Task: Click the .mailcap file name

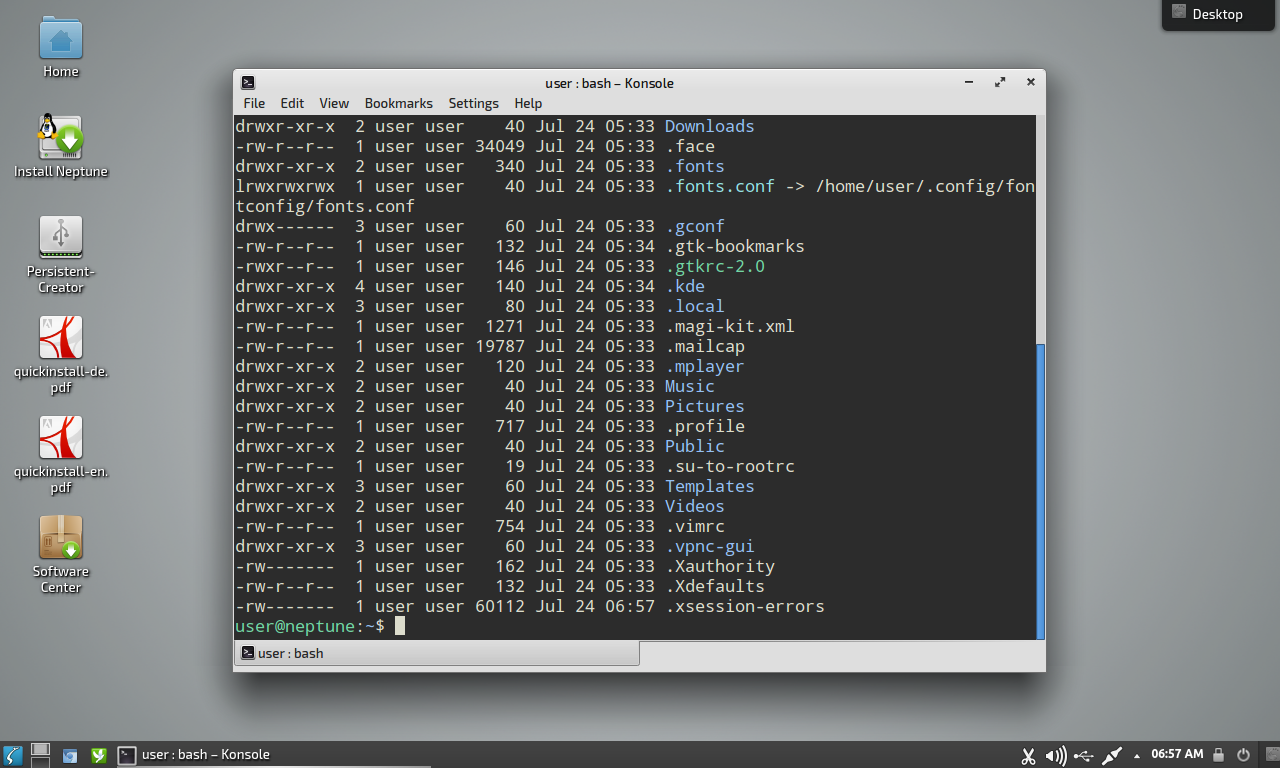Action: 704,346
